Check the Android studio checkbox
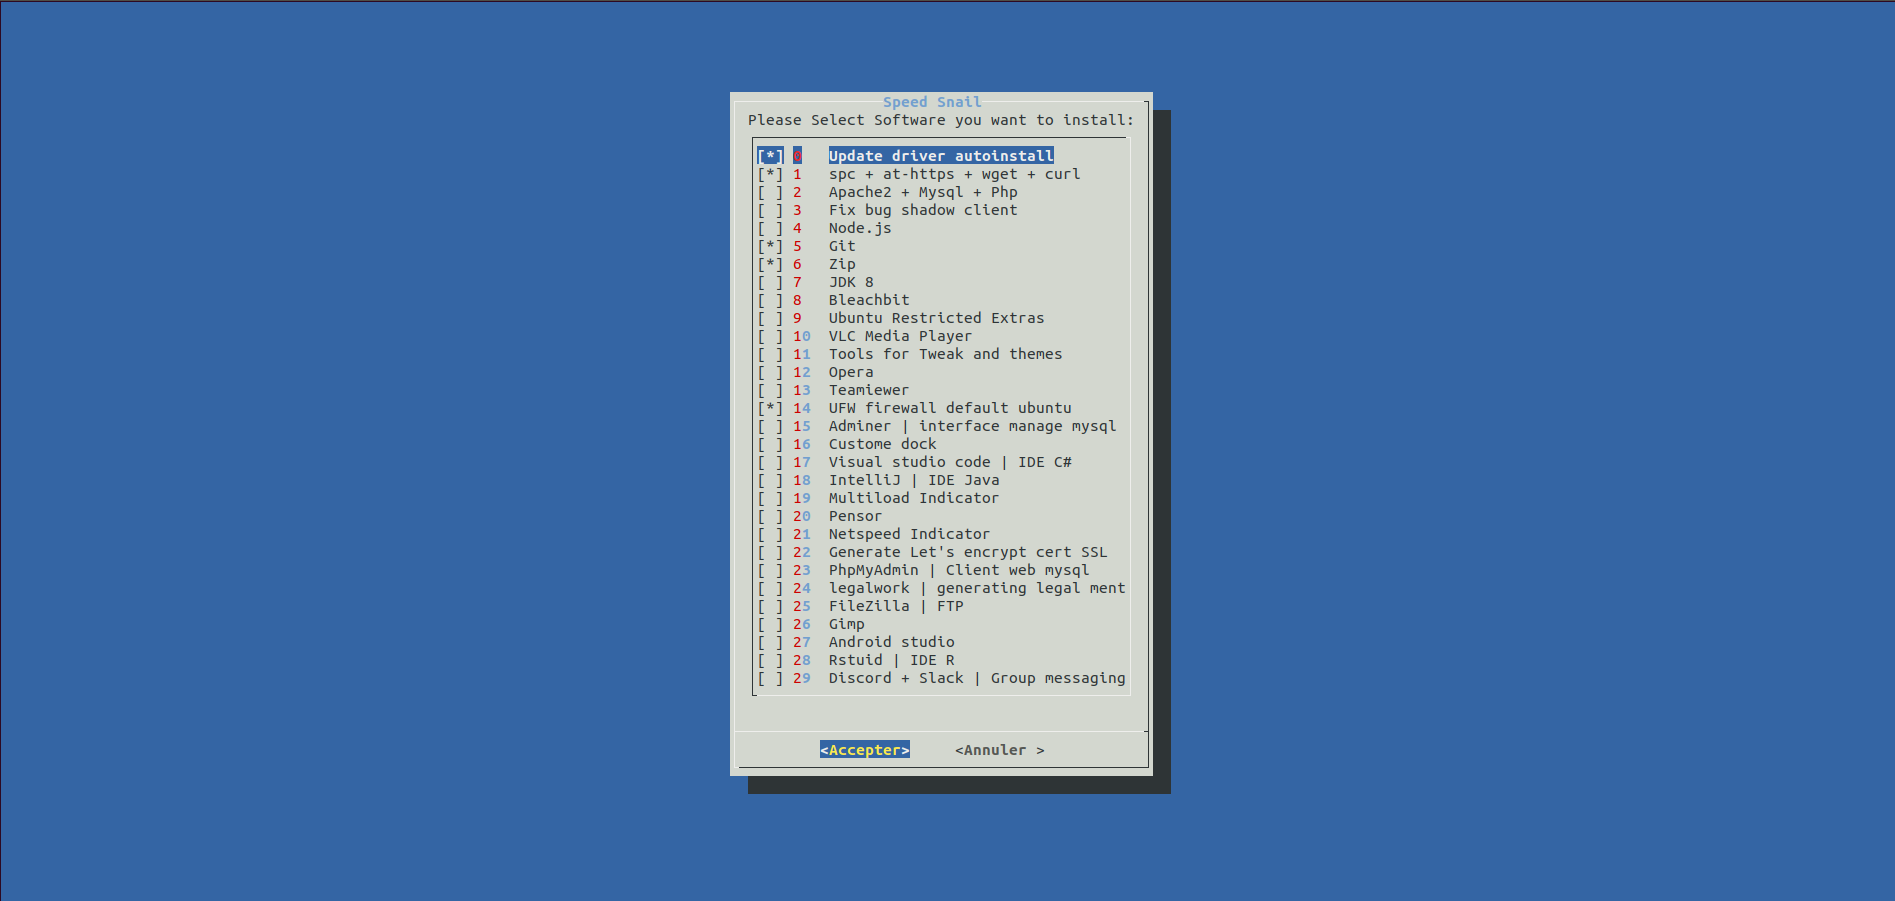The image size is (1895, 901). (770, 642)
